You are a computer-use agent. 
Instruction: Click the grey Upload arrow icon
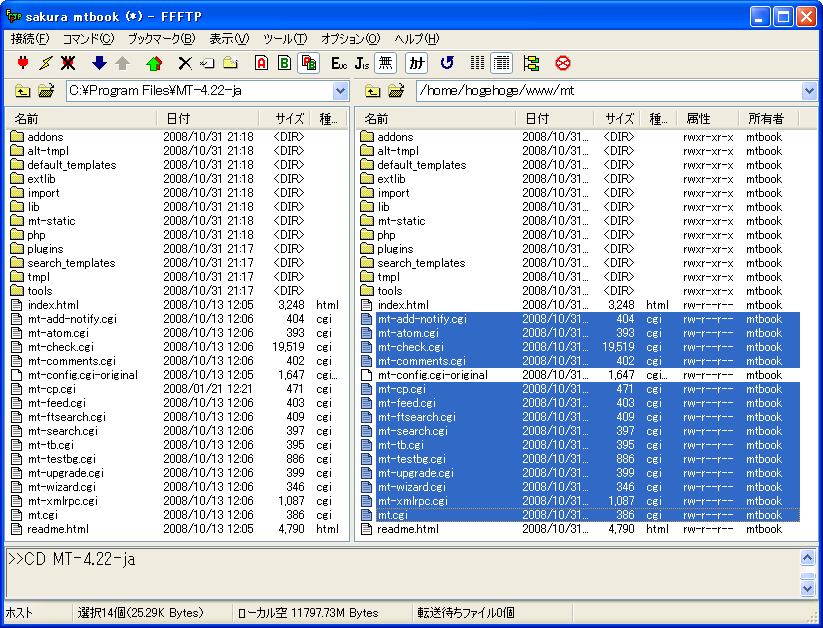[x=122, y=63]
